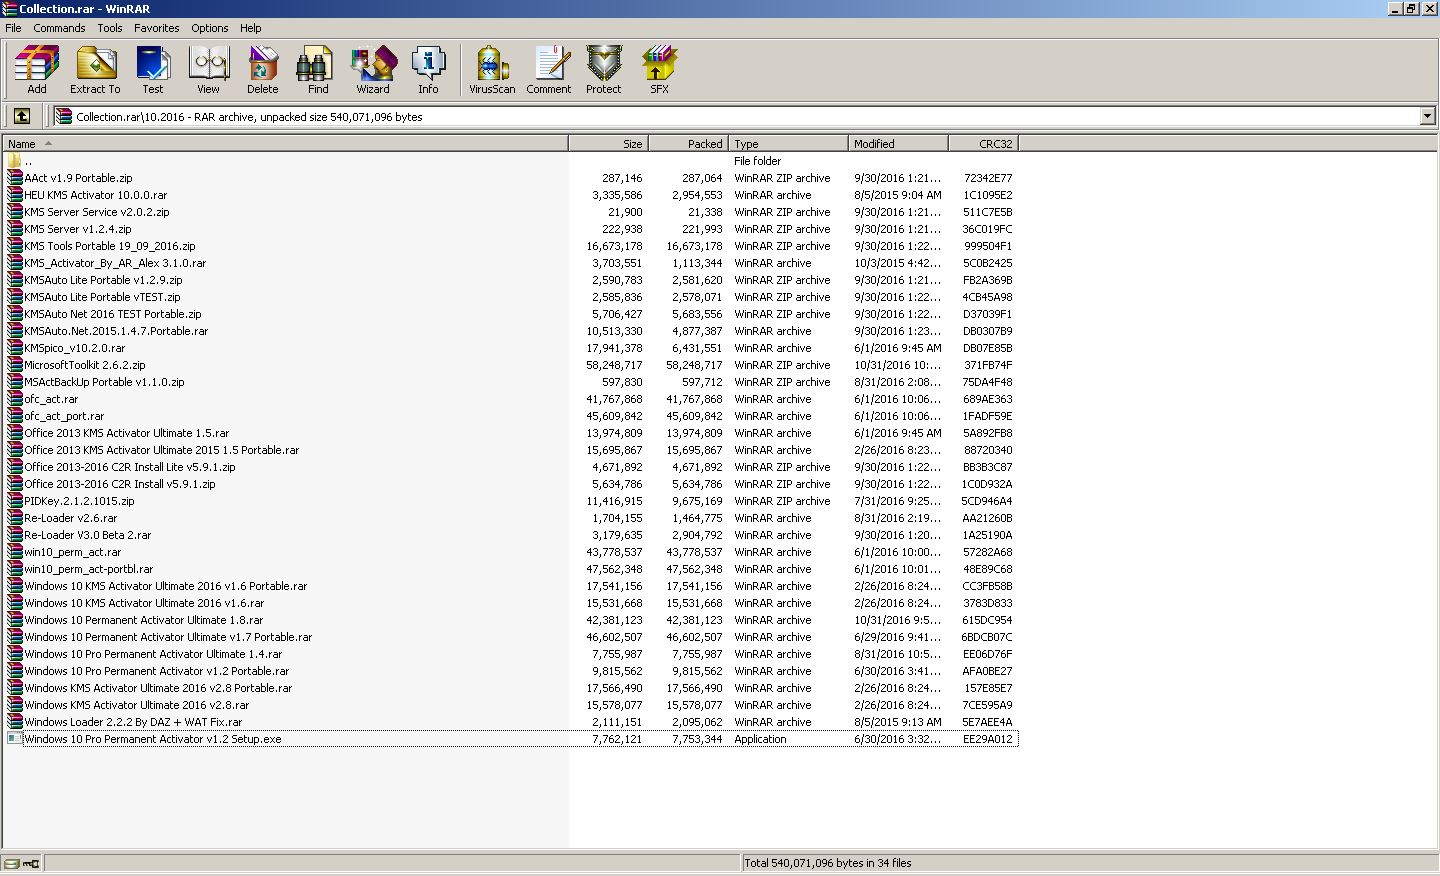Select win10_perm_act.rar file
The width and height of the screenshot is (1440, 876).
(72, 552)
